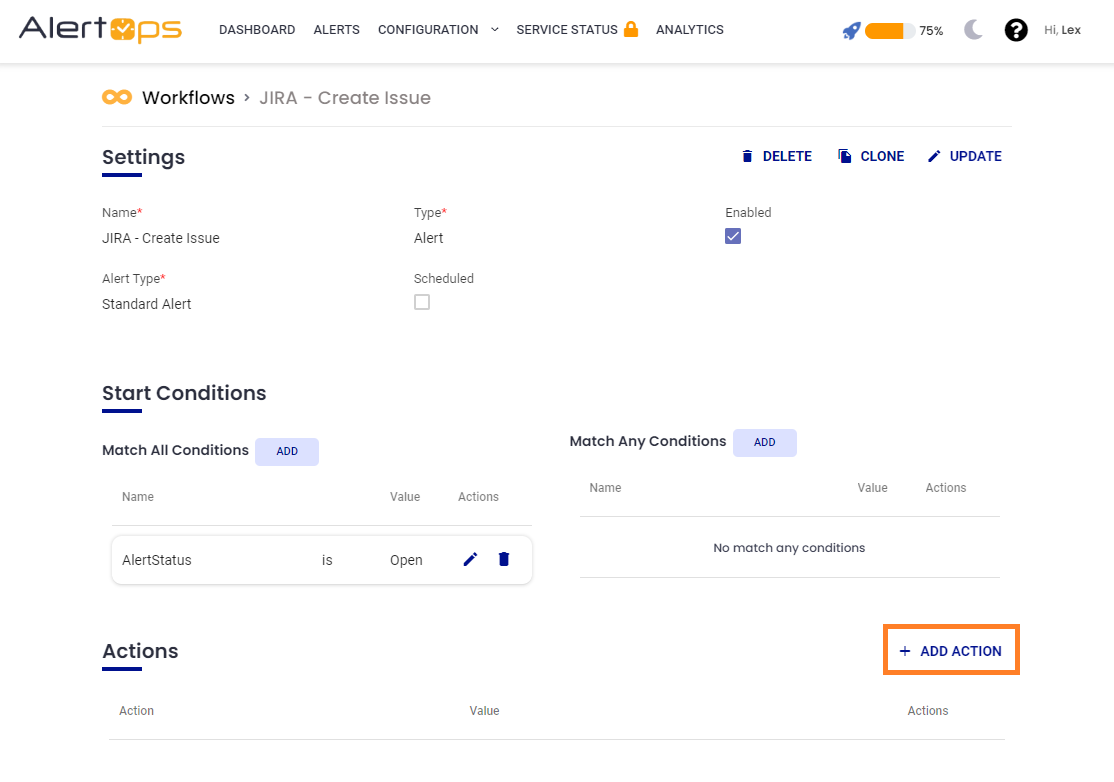The height and width of the screenshot is (782, 1114).
Task: Add a Match All Conditions entry
Action: (287, 451)
